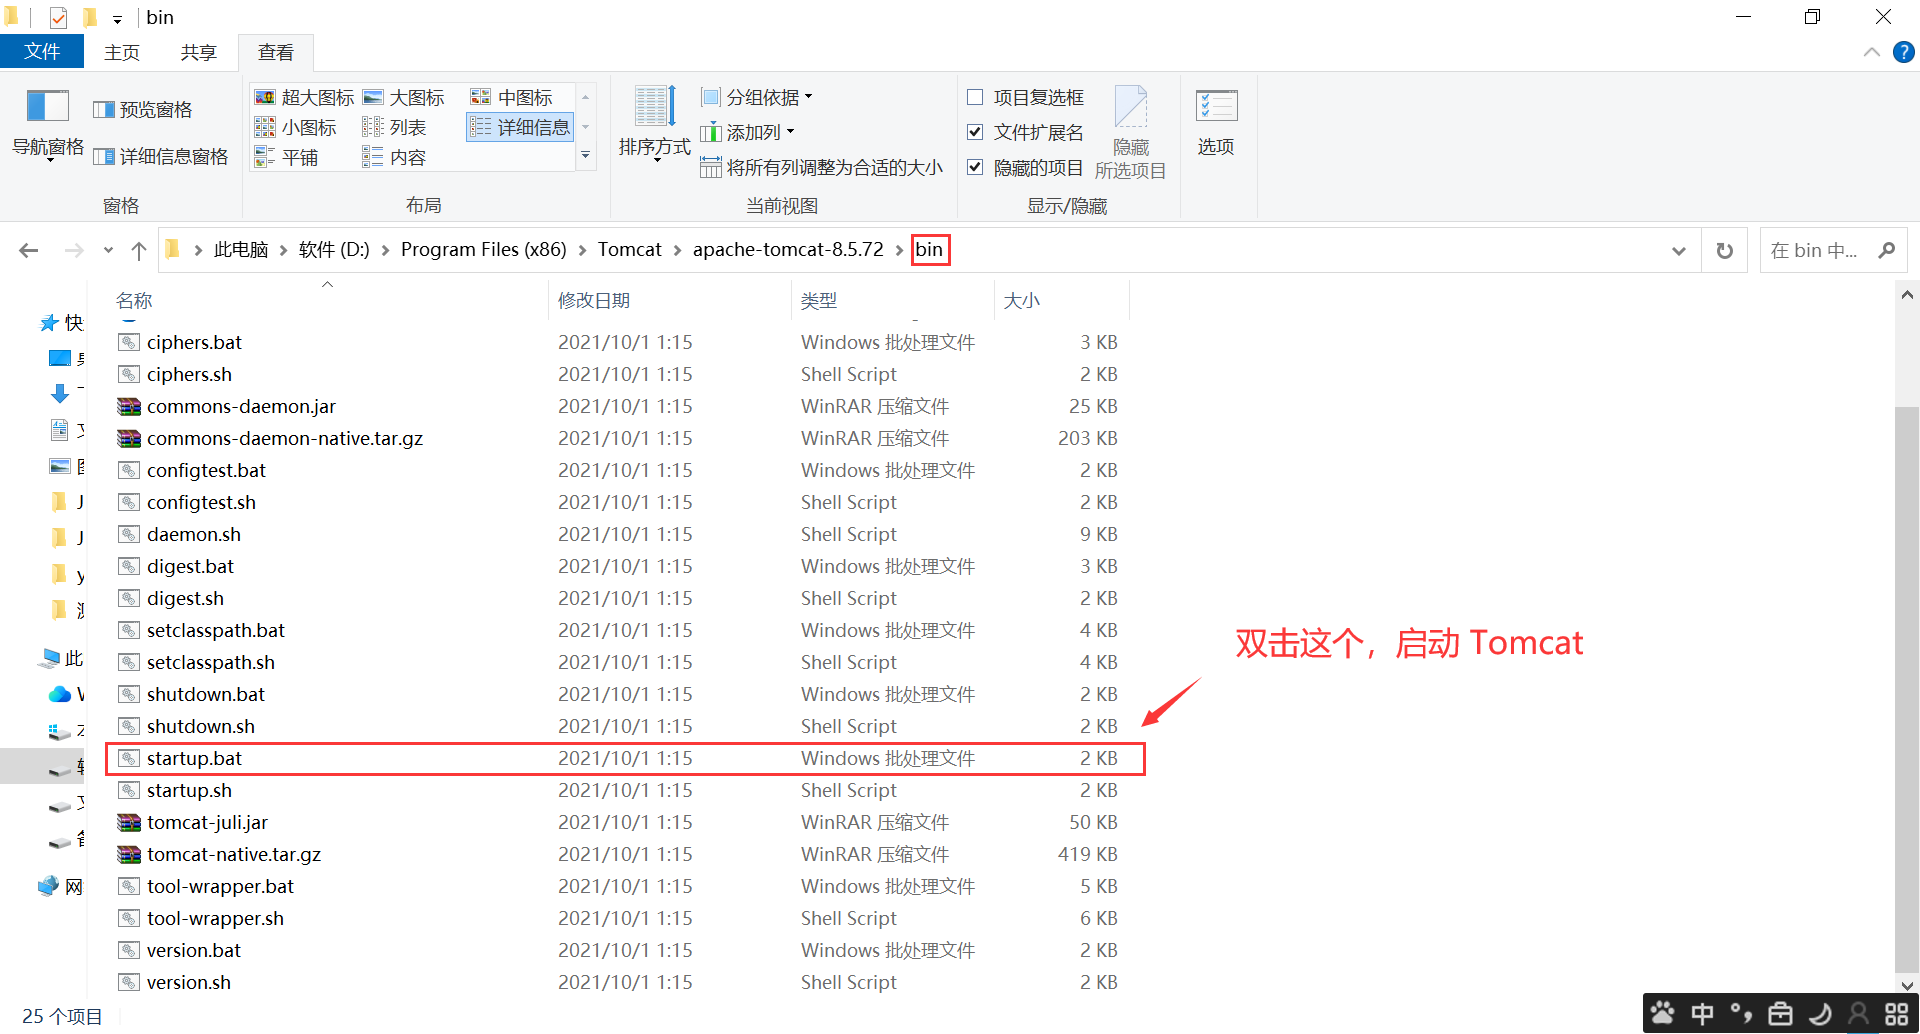Toggle the 预览窗格 preview pane
Image resolution: width=1920 pixels, height=1034 pixels.
click(x=143, y=110)
